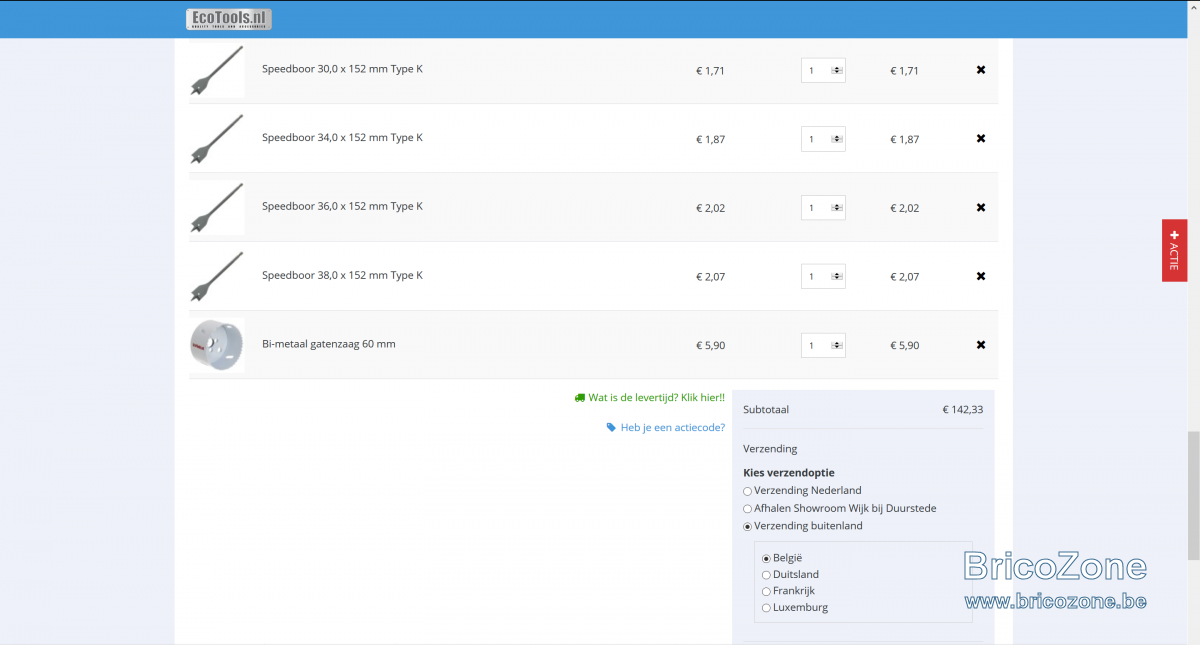The width and height of the screenshot is (1200, 645).
Task: Click 'Wat is de levertijd? Klik hier!!' link
Action: click(x=650, y=397)
